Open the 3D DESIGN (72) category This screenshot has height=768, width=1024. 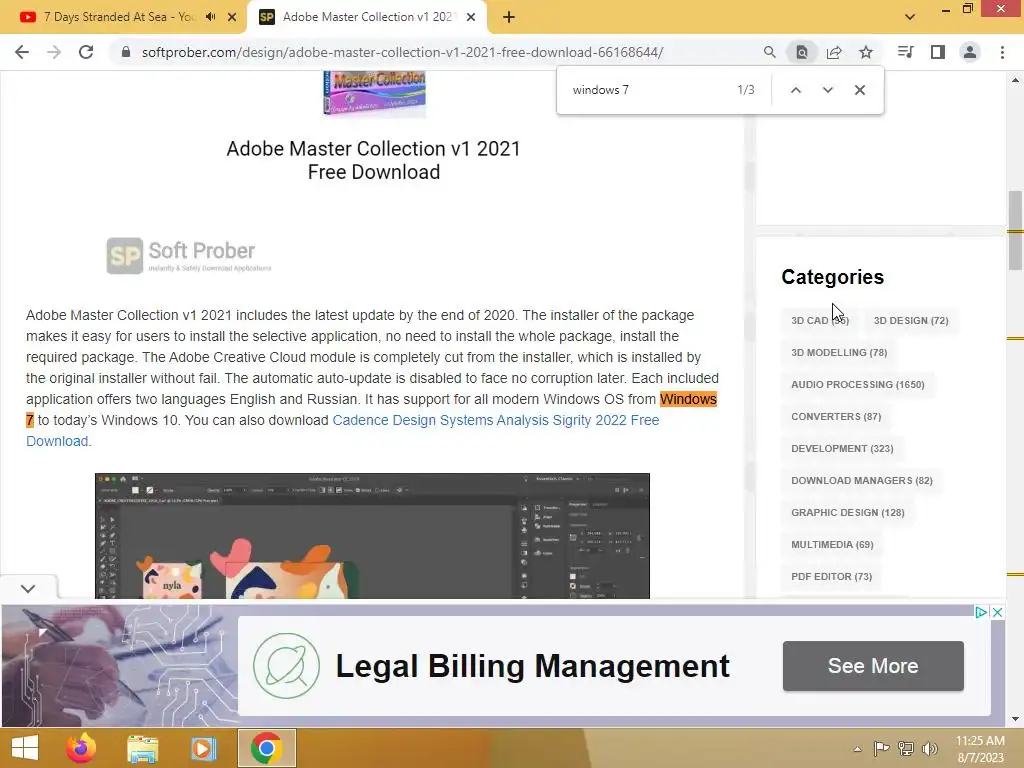[911, 321]
